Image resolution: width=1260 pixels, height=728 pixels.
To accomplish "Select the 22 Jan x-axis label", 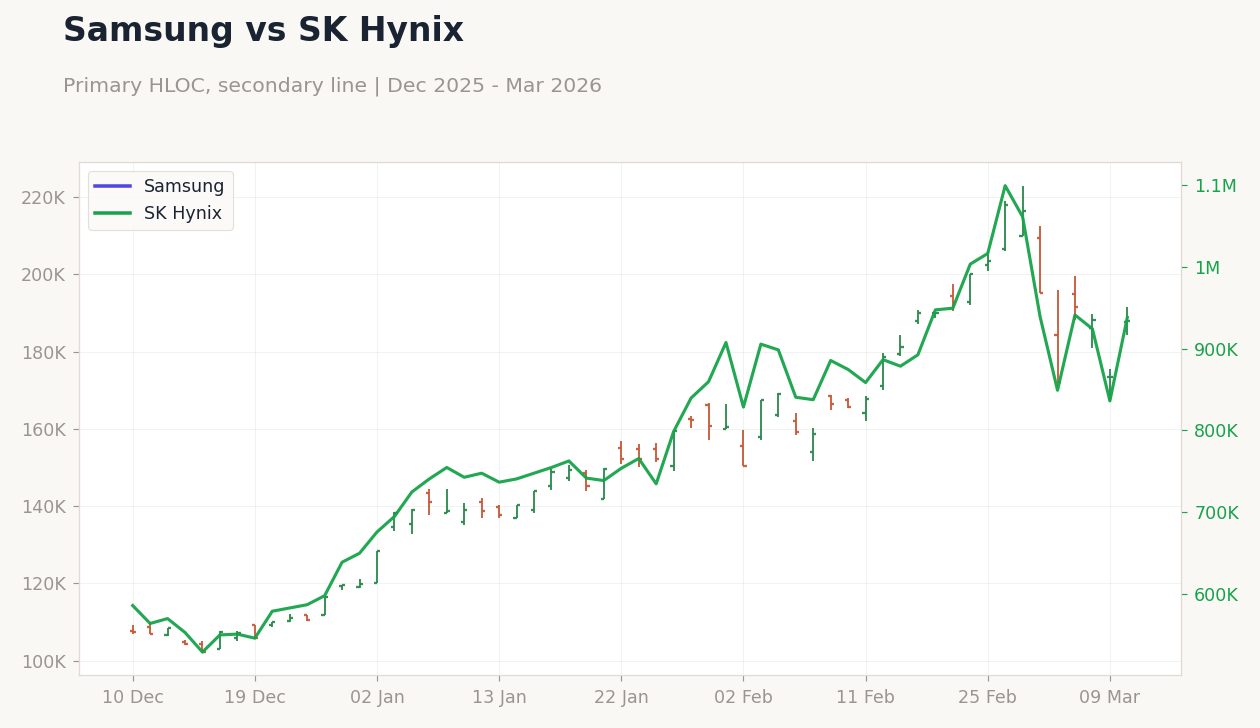I will 621,698.
